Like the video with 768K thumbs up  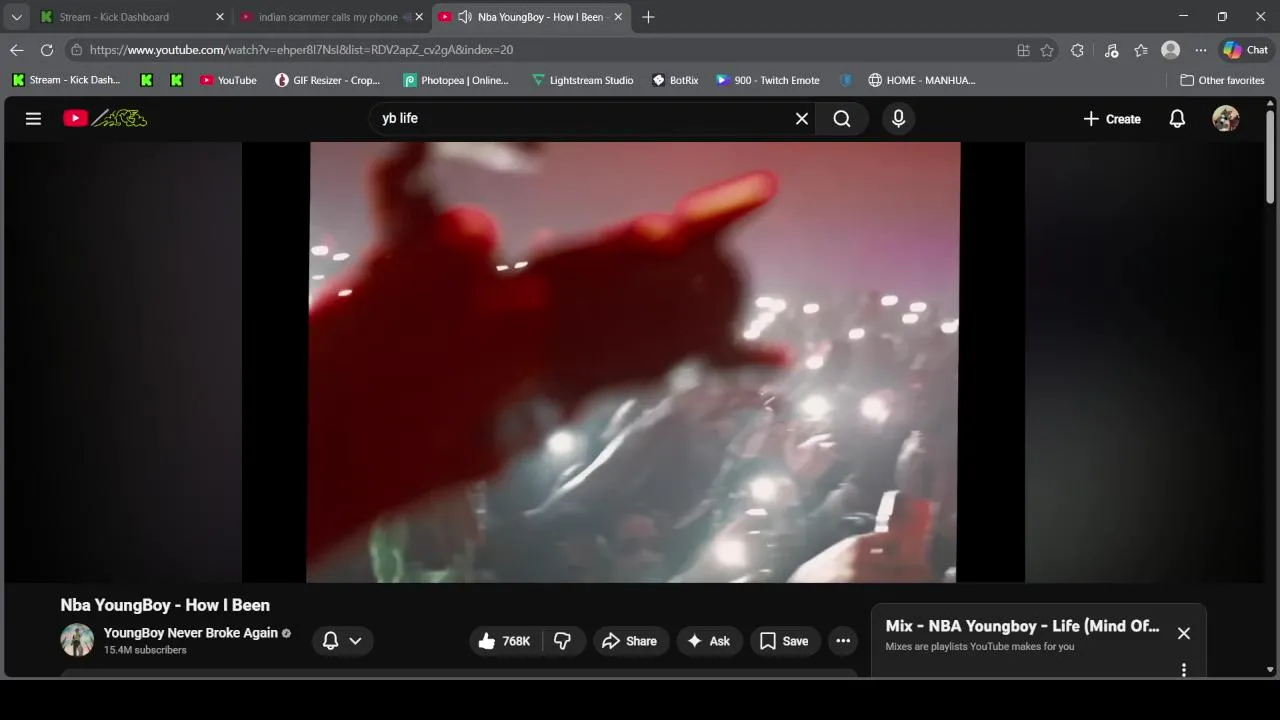[x=504, y=641]
